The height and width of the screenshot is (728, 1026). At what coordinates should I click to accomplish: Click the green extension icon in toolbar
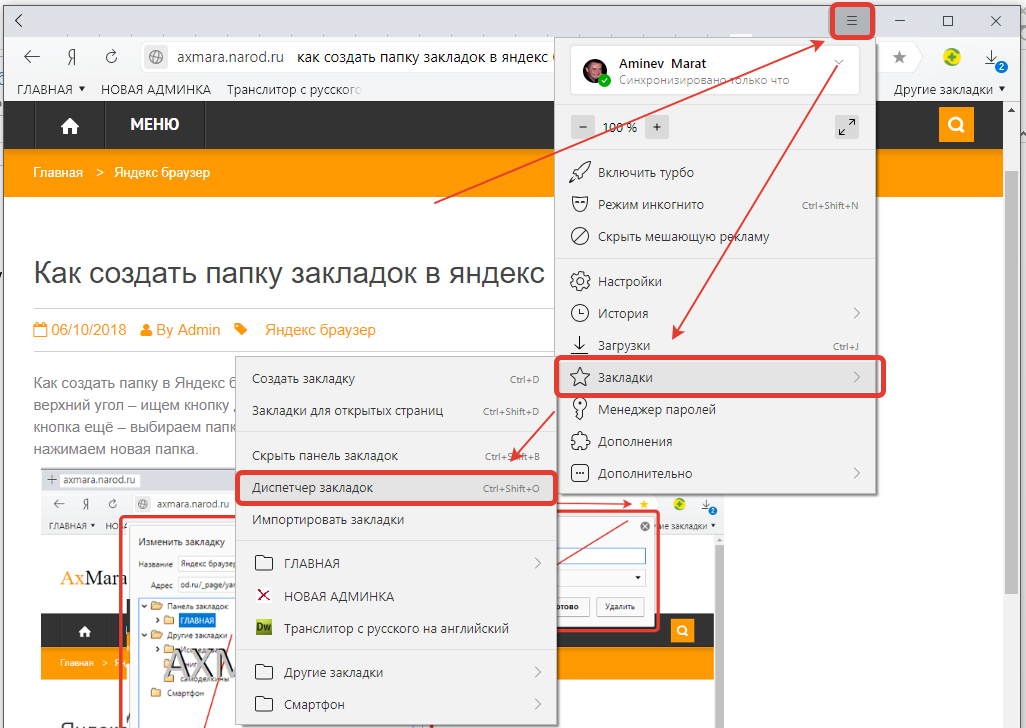coord(951,58)
